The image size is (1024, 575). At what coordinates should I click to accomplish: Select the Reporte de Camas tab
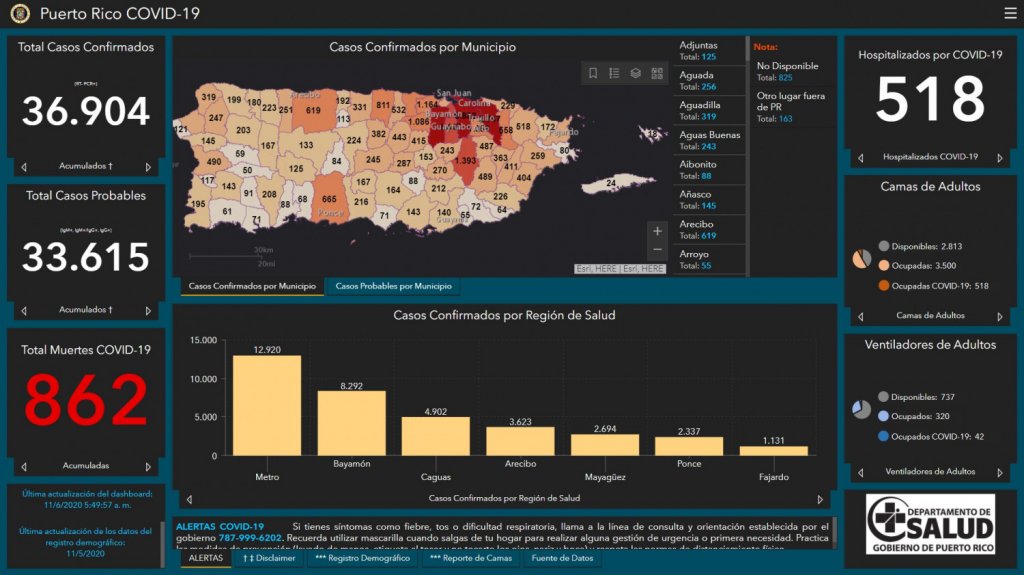(x=470, y=558)
